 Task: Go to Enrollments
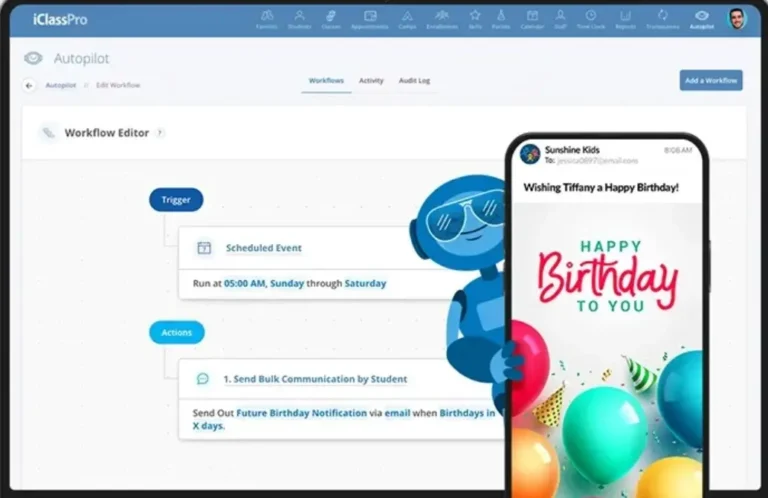(442, 20)
